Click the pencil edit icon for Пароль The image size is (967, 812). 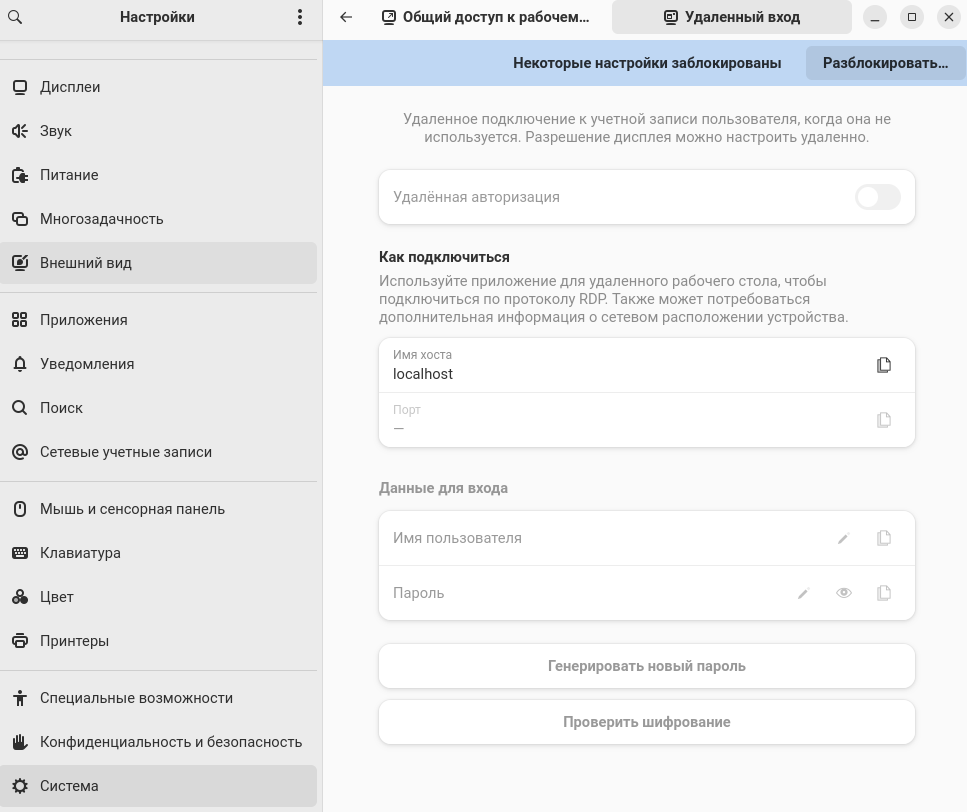pyautogui.click(x=803, y=594)
